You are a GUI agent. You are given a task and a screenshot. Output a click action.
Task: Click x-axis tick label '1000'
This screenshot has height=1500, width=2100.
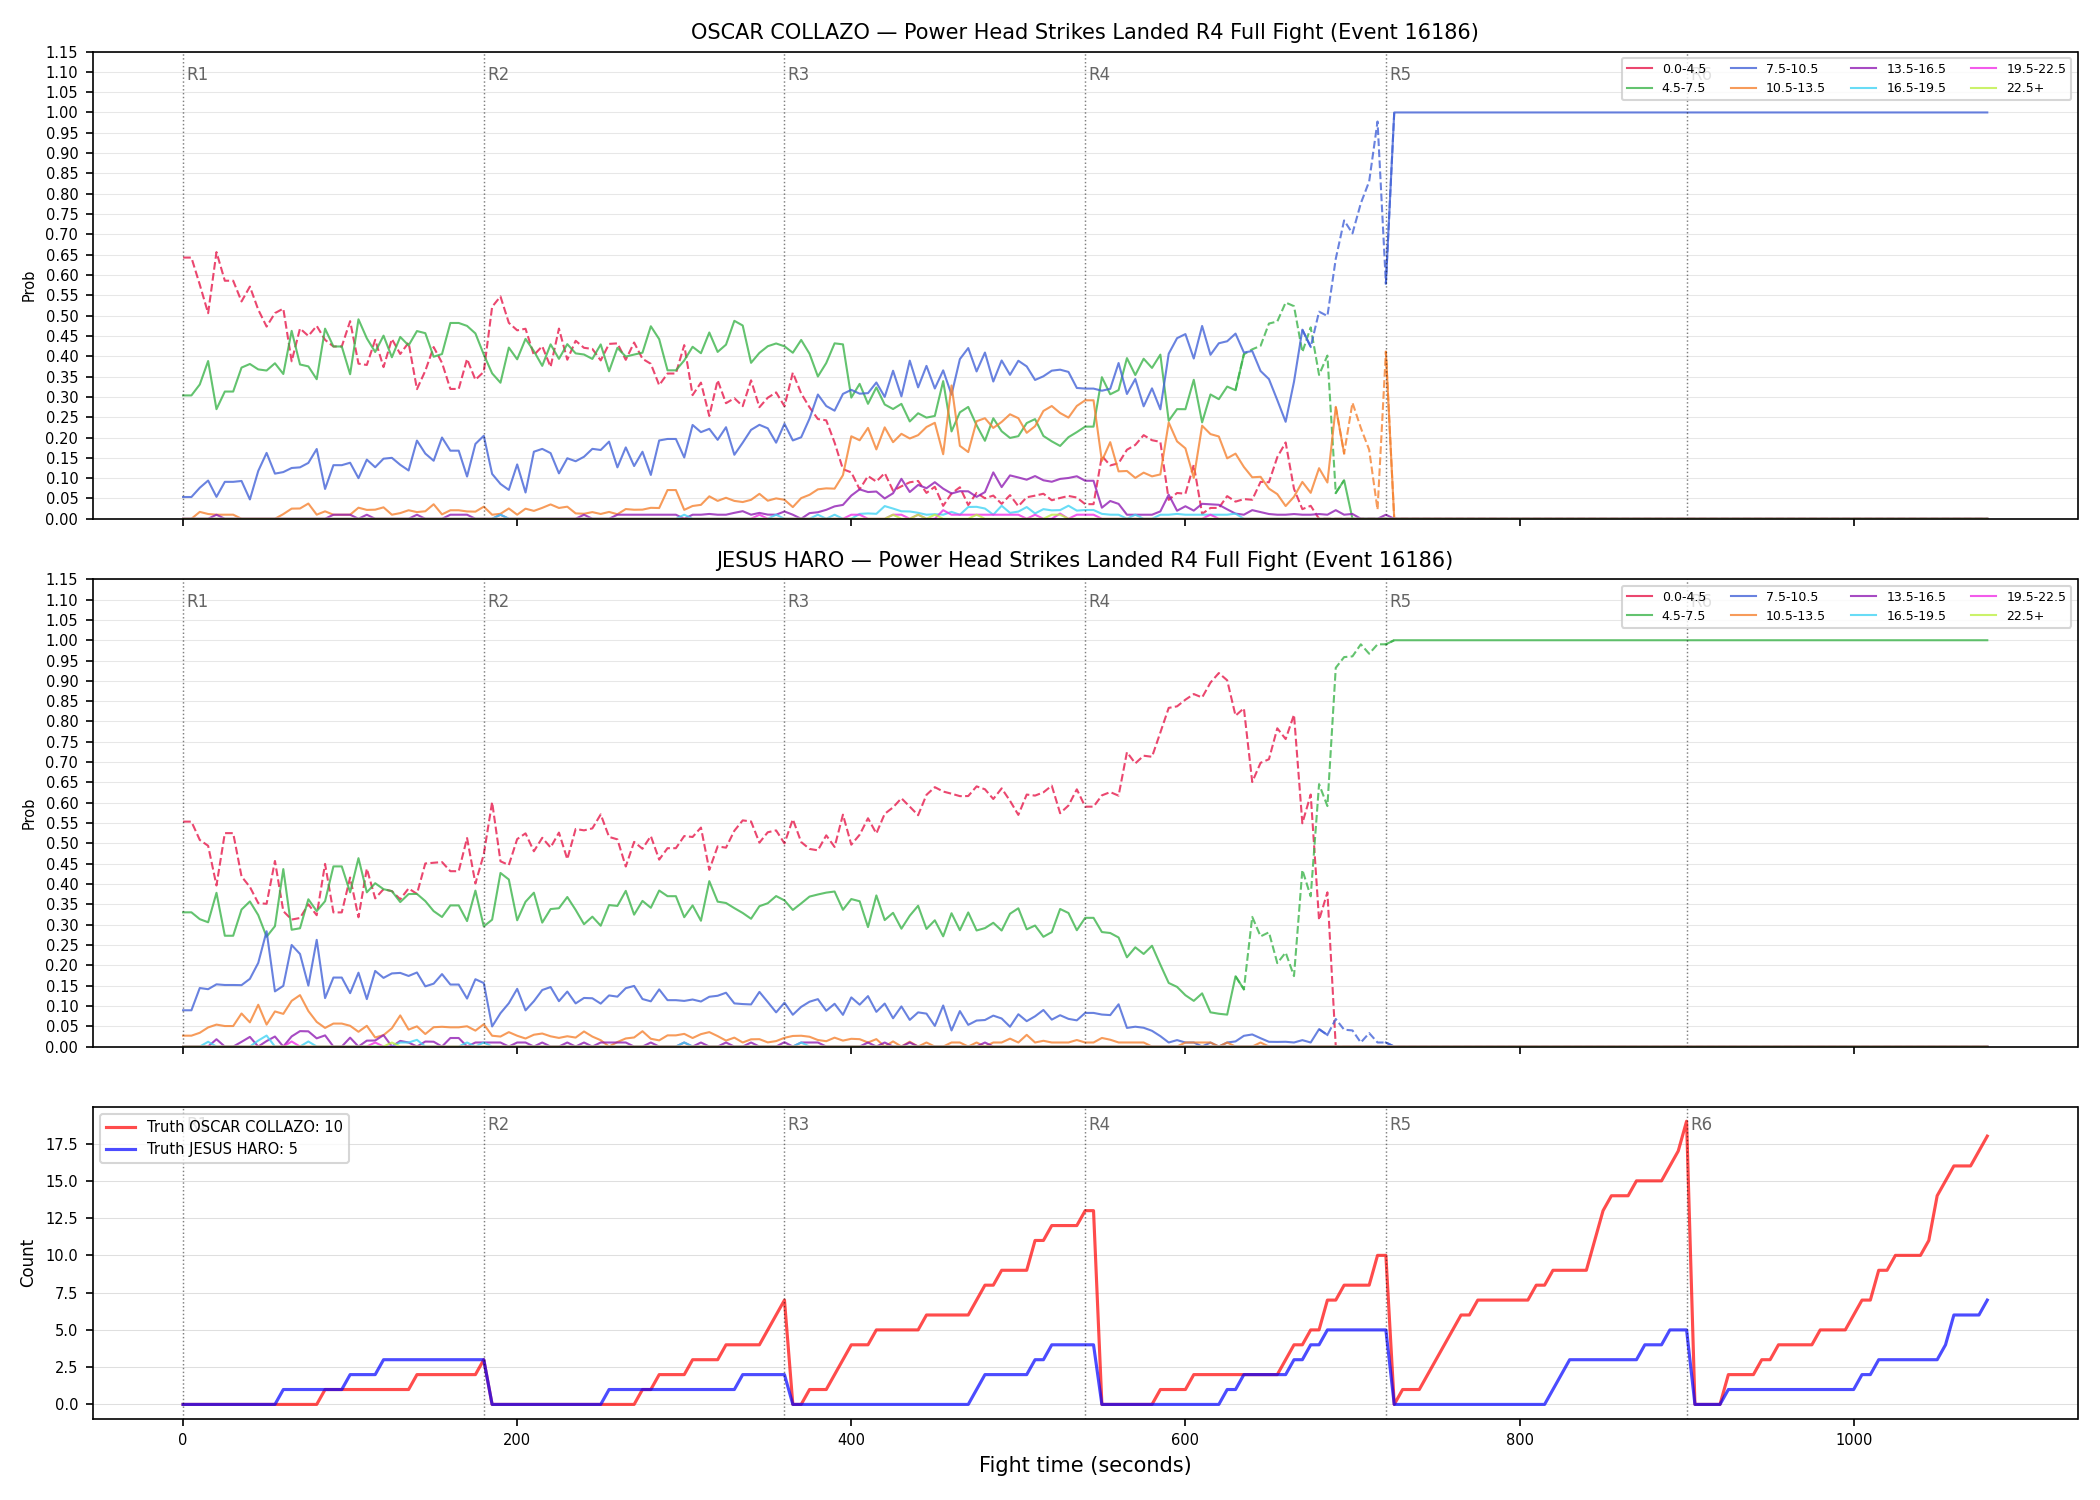1854,1439
